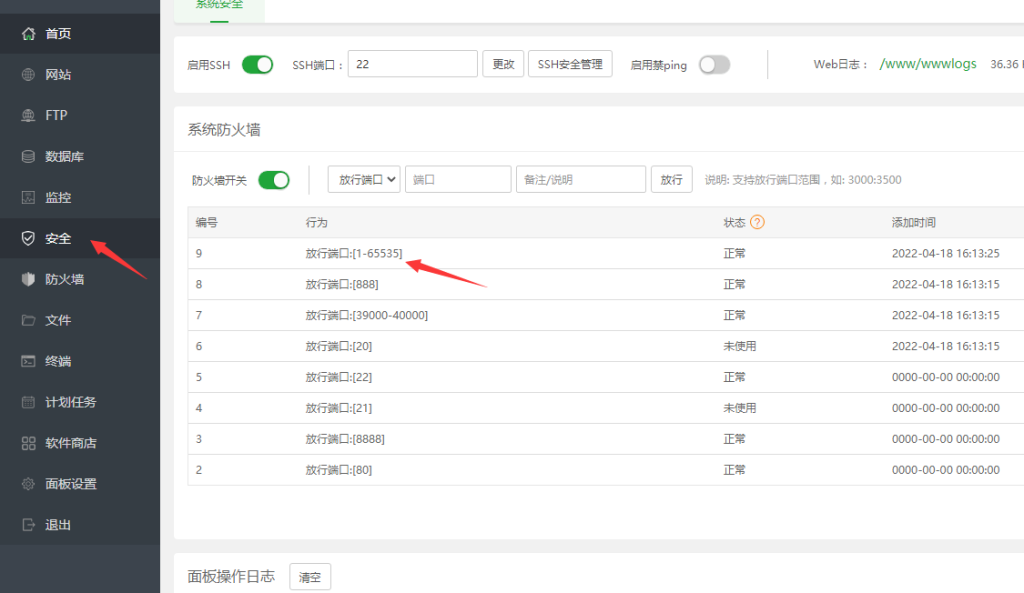Switch to the 系统安全 tab
Image resolution: width=1024 pixels, height=593 pixels.
220,3
